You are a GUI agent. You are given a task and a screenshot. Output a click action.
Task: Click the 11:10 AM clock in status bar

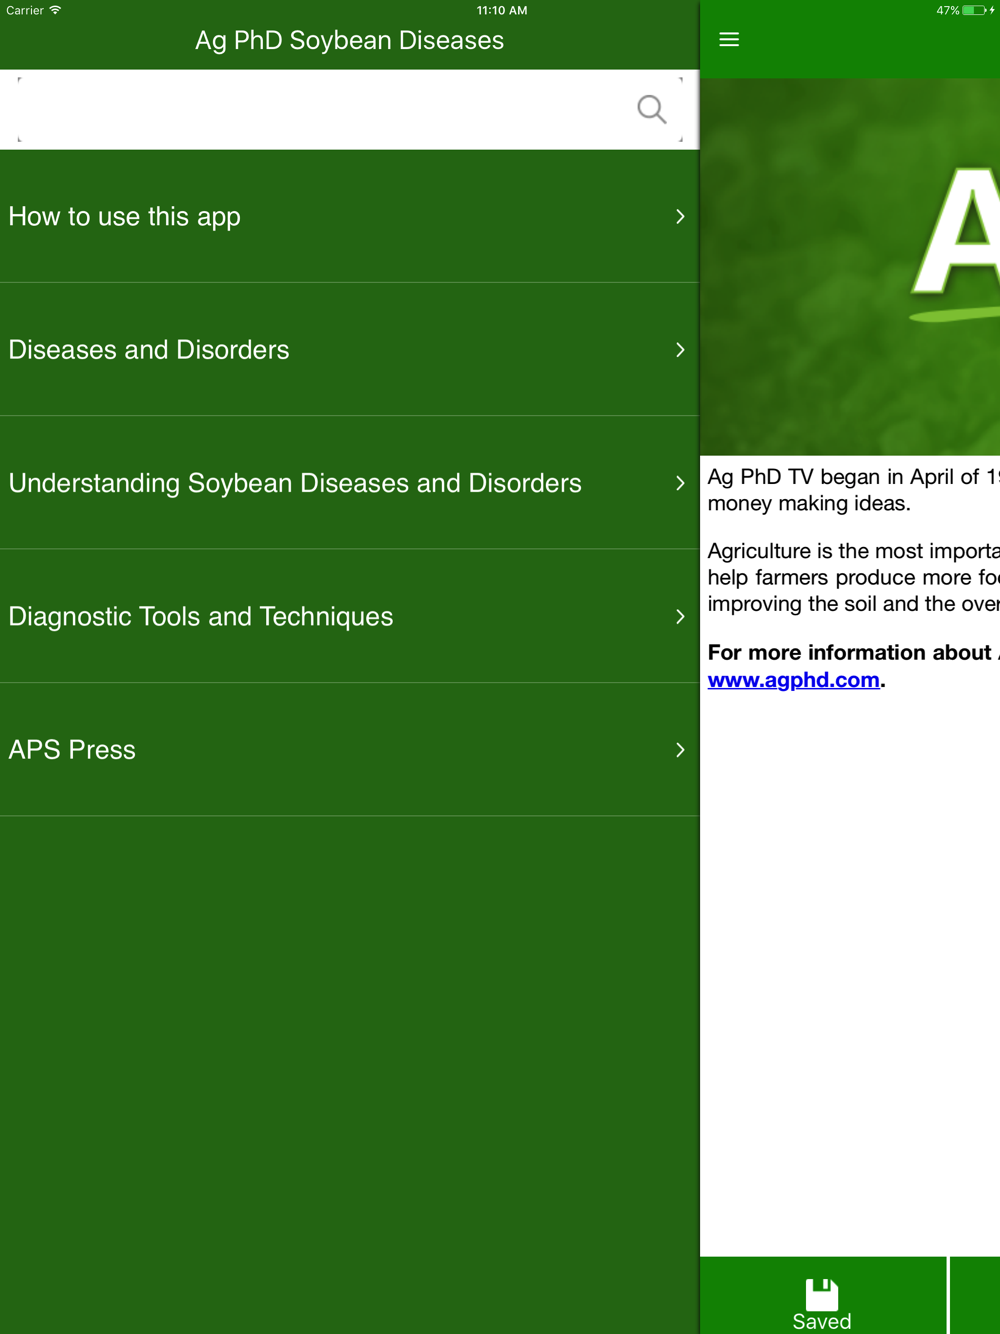(x=502, y=10)
